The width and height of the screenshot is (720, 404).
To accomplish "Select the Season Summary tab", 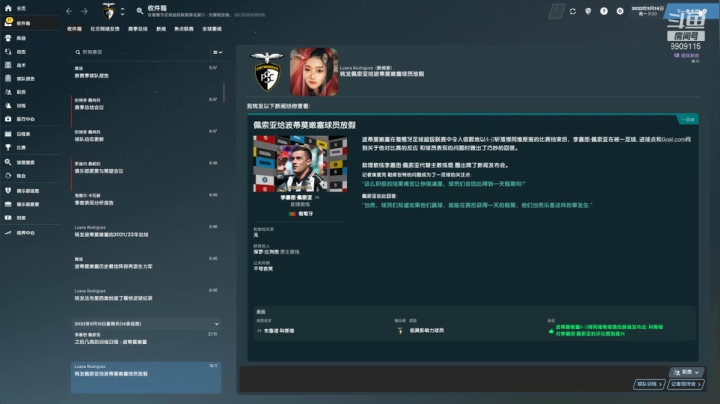I will pos(138,29).
